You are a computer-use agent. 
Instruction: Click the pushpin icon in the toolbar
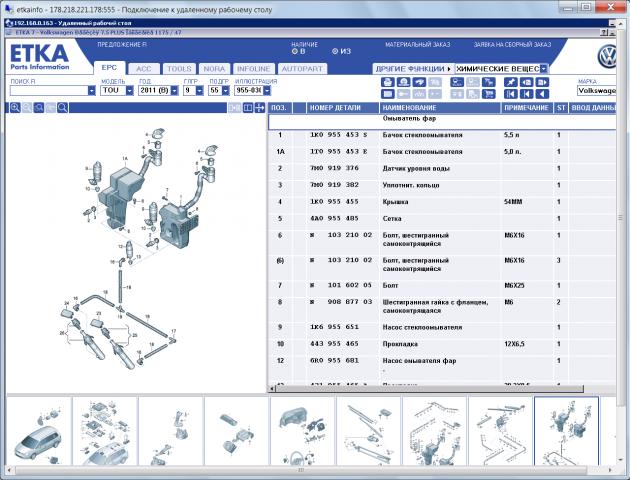(x=511, y=82)
